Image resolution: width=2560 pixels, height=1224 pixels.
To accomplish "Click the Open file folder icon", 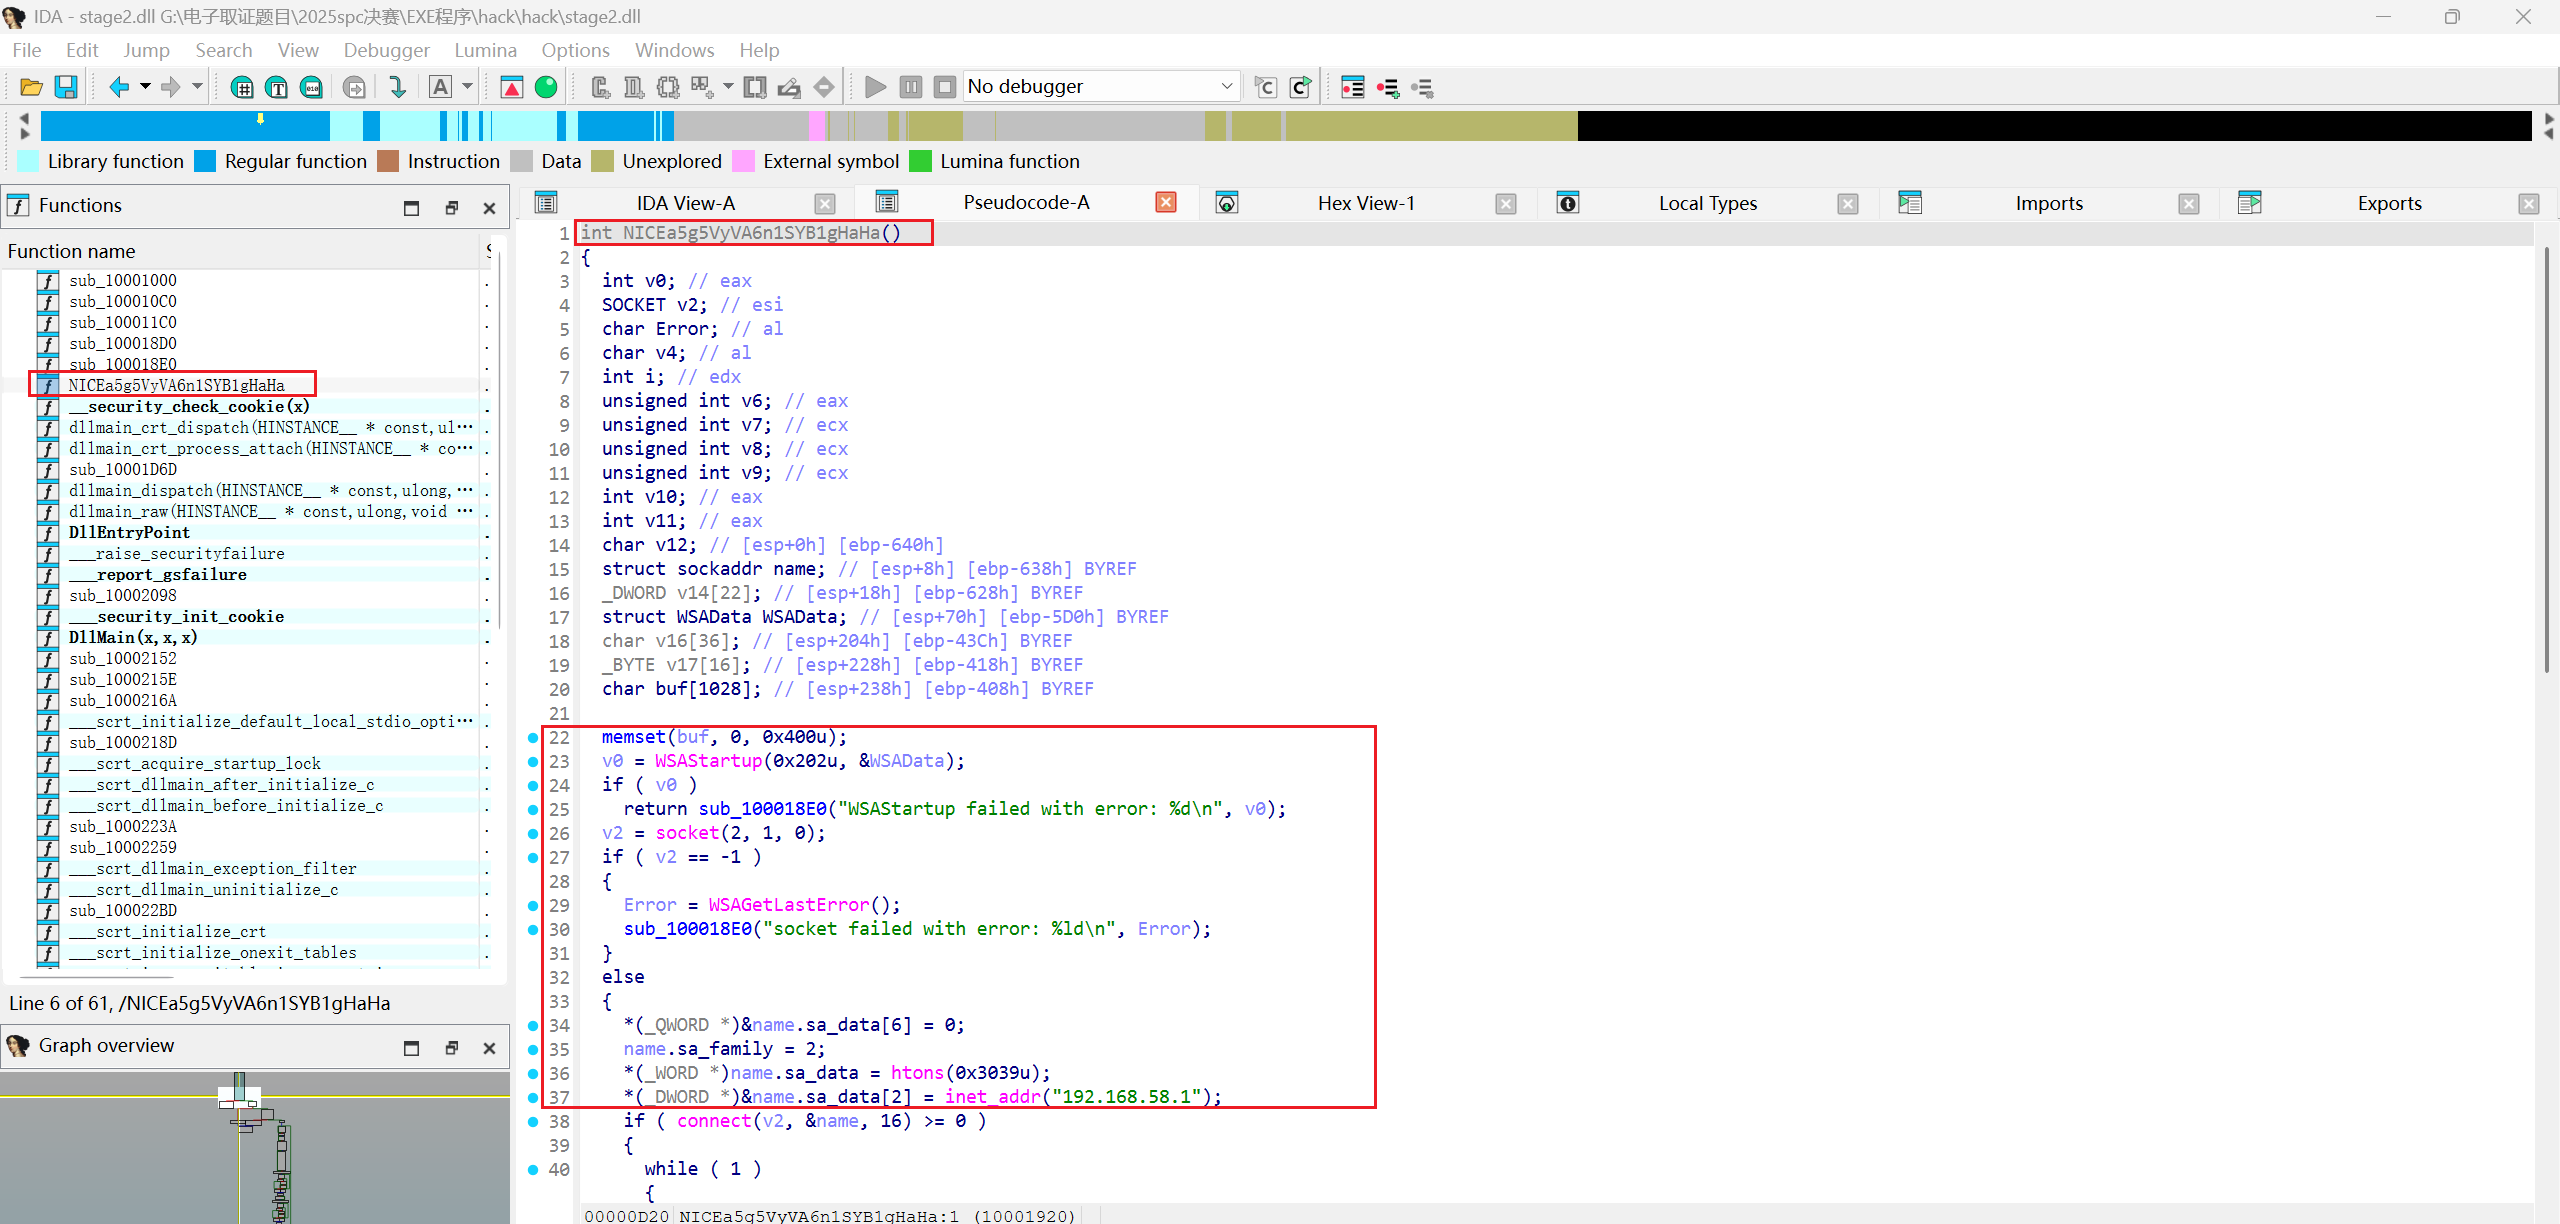I will [31, 87].
